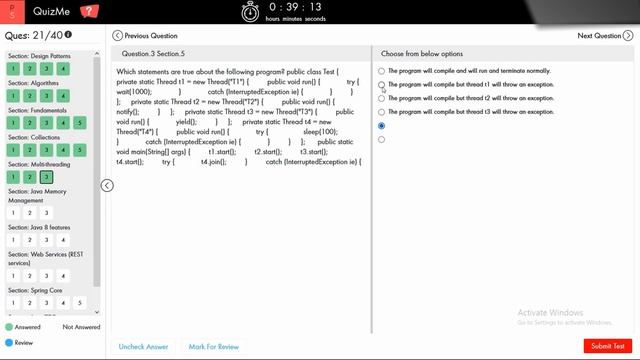Click the Uncheck Answer button
This screenshot has height=360, width=640.
coord(143,347)
